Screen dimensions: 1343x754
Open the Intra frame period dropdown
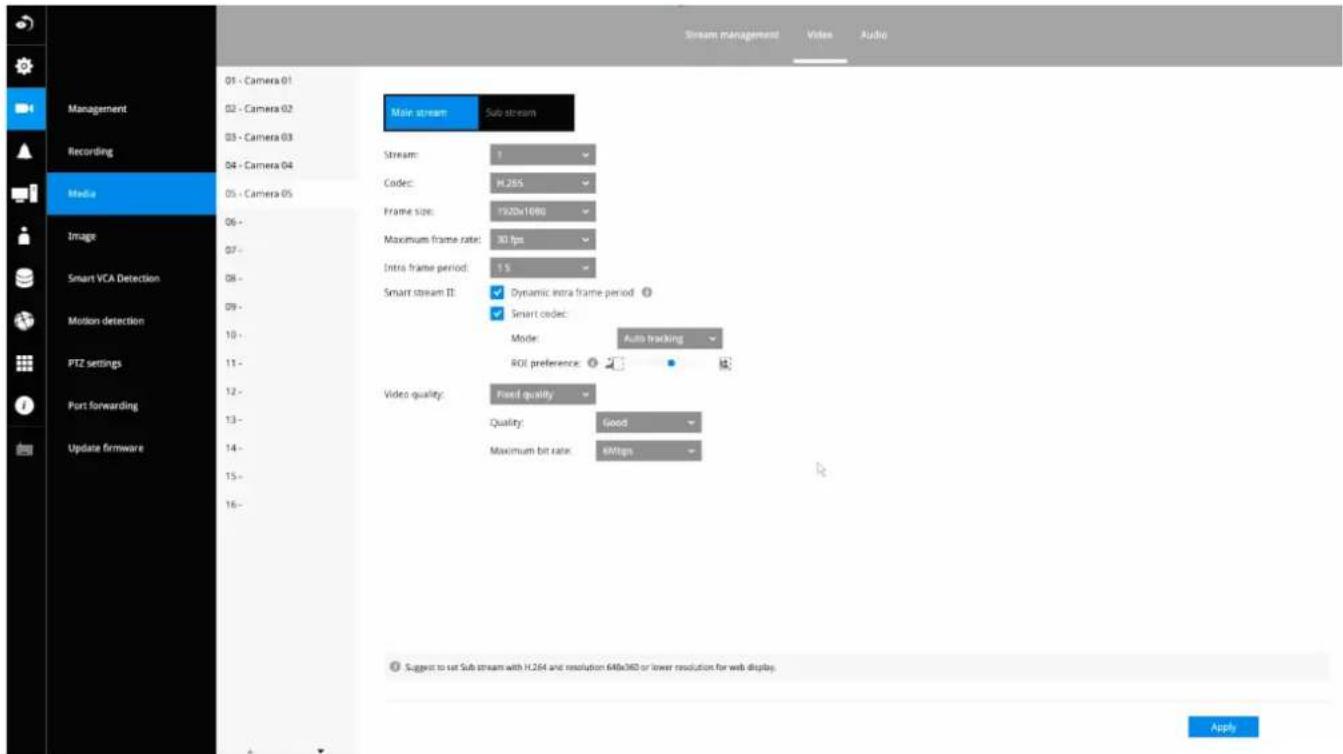pos(543,268)
